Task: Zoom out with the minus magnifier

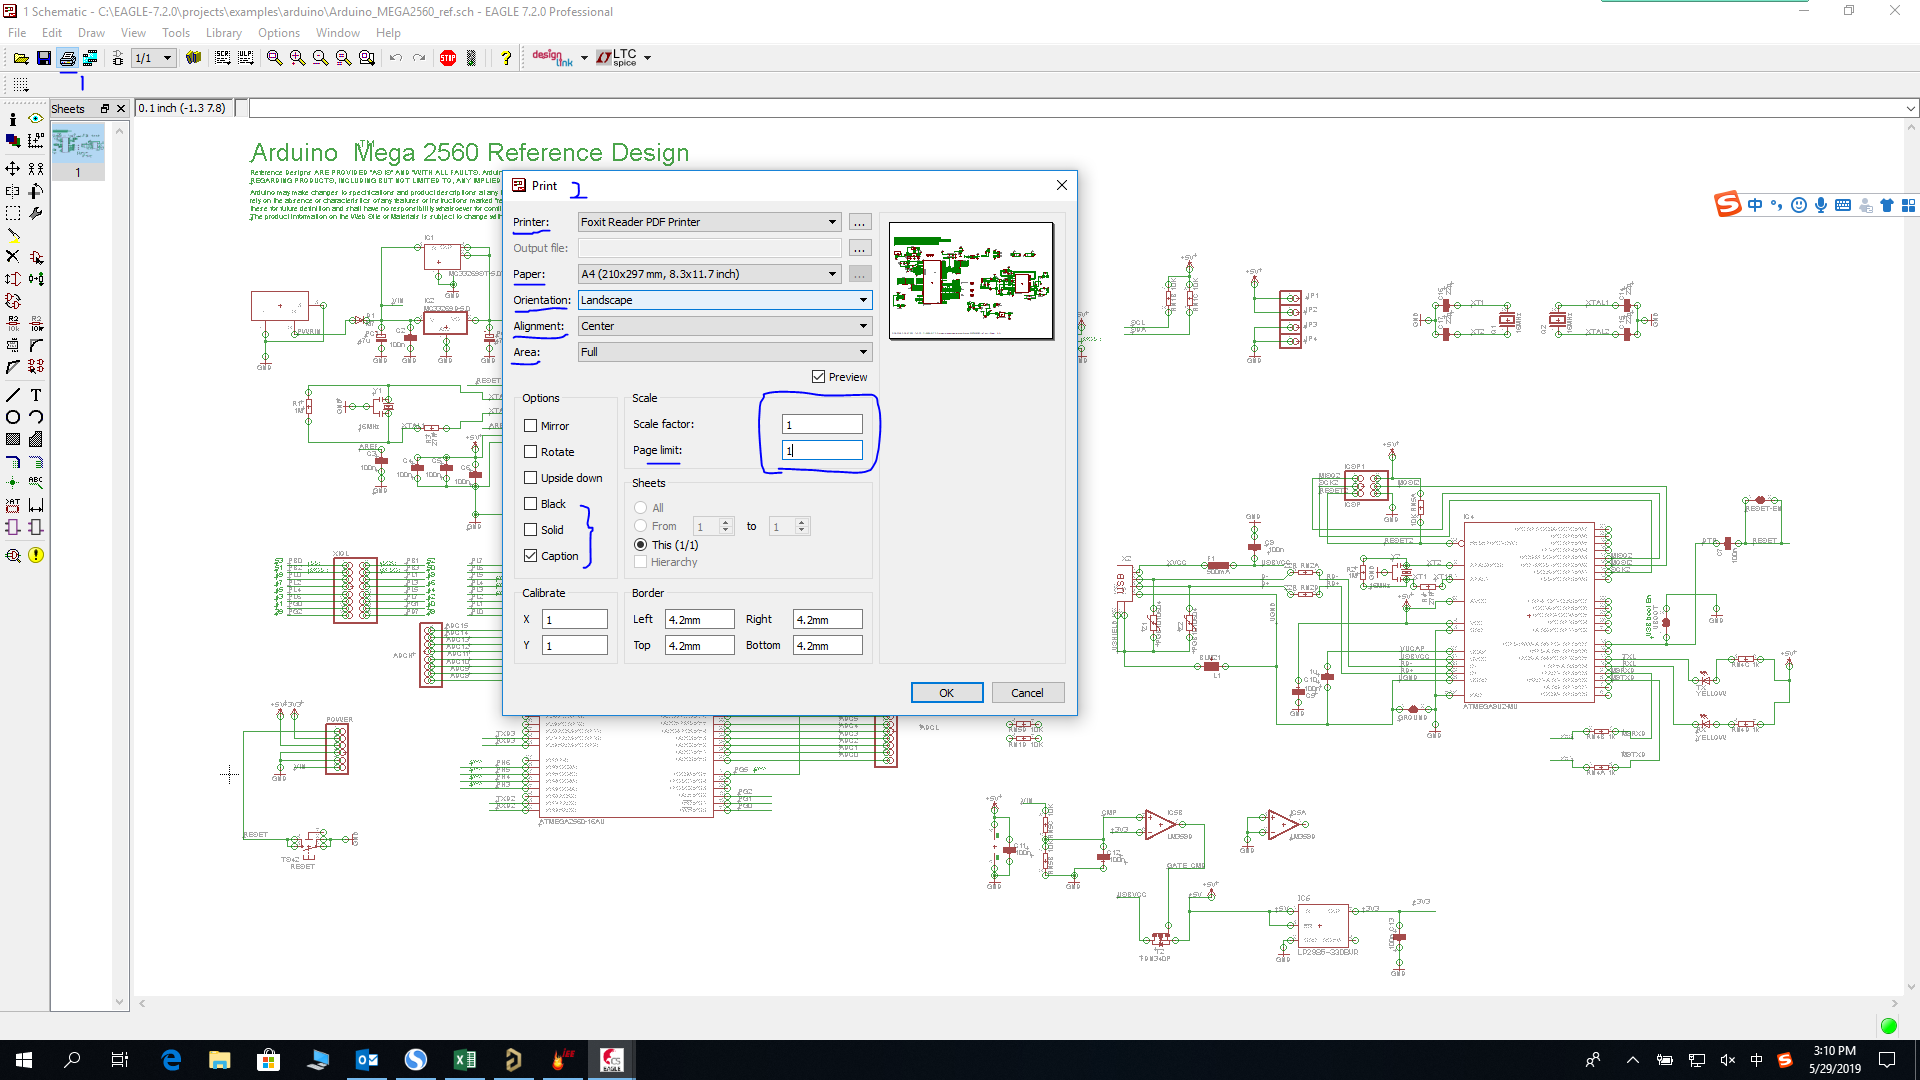Action: (x=320, y=58)
